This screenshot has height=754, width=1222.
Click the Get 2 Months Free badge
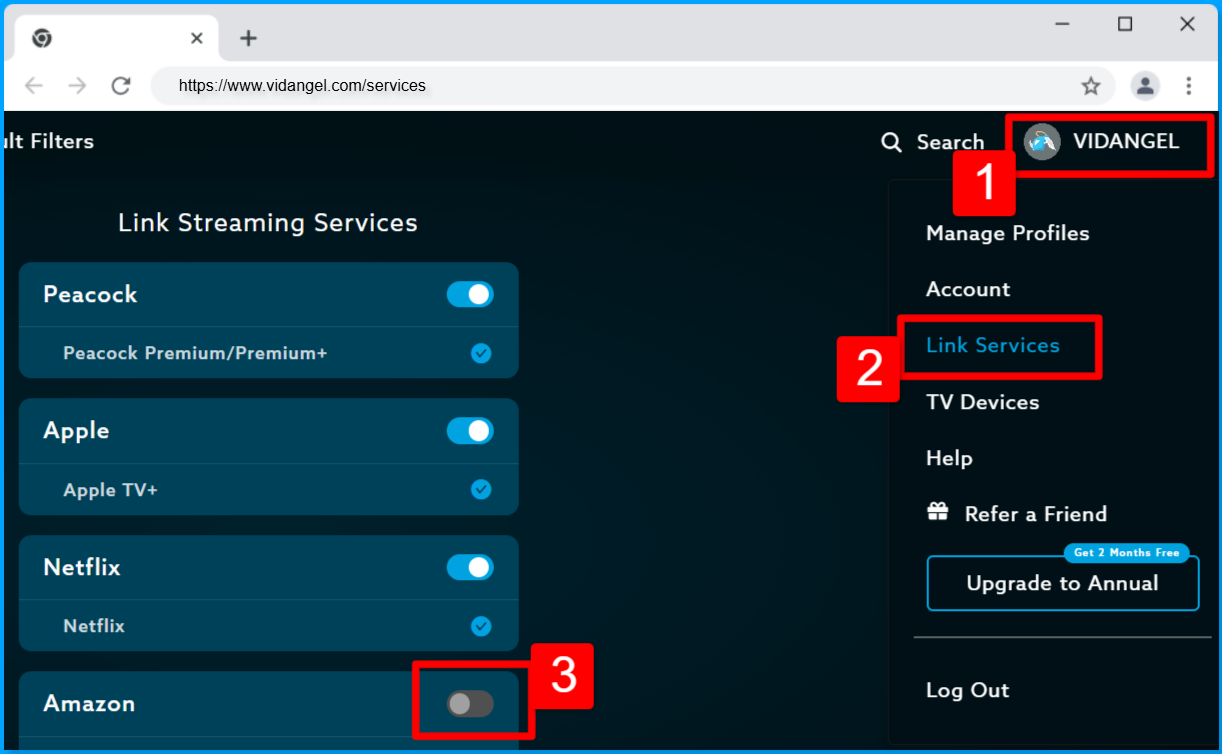point(1126,552)
